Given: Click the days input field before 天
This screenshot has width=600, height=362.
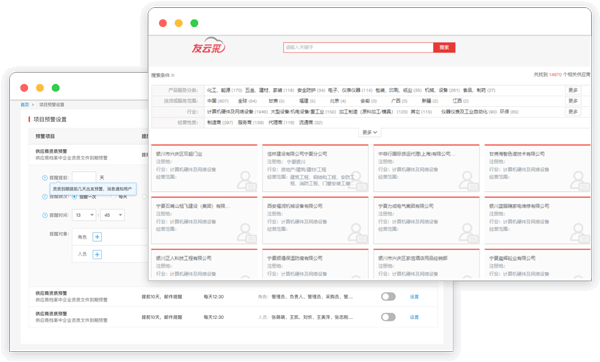Looking at the screenshot, I should [x=84, y=178].
